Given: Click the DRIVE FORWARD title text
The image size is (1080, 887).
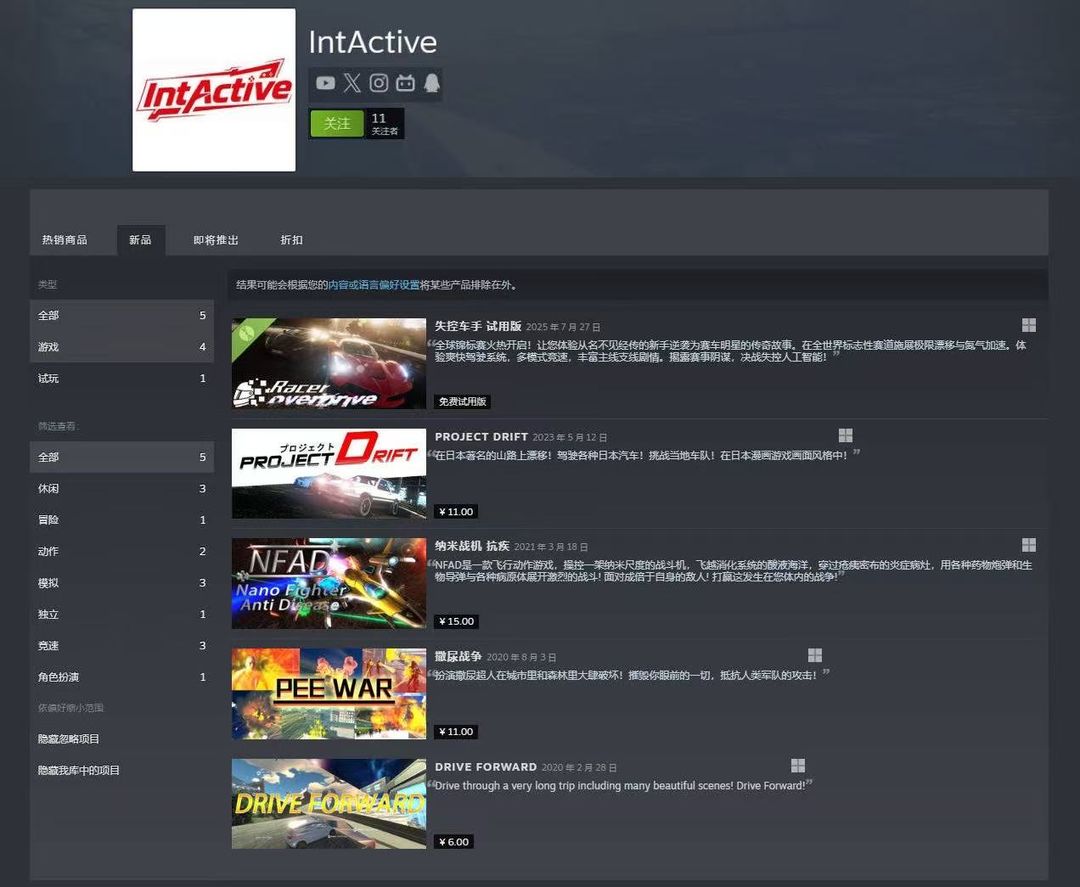Looking at the screenshot, I should 486,767.
